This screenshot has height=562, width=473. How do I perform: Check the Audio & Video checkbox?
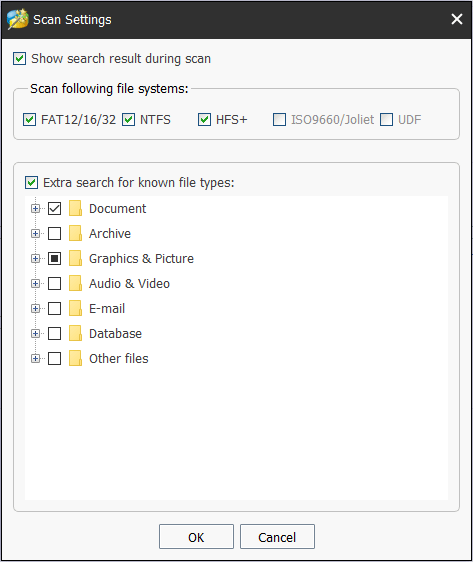[54, 284]
